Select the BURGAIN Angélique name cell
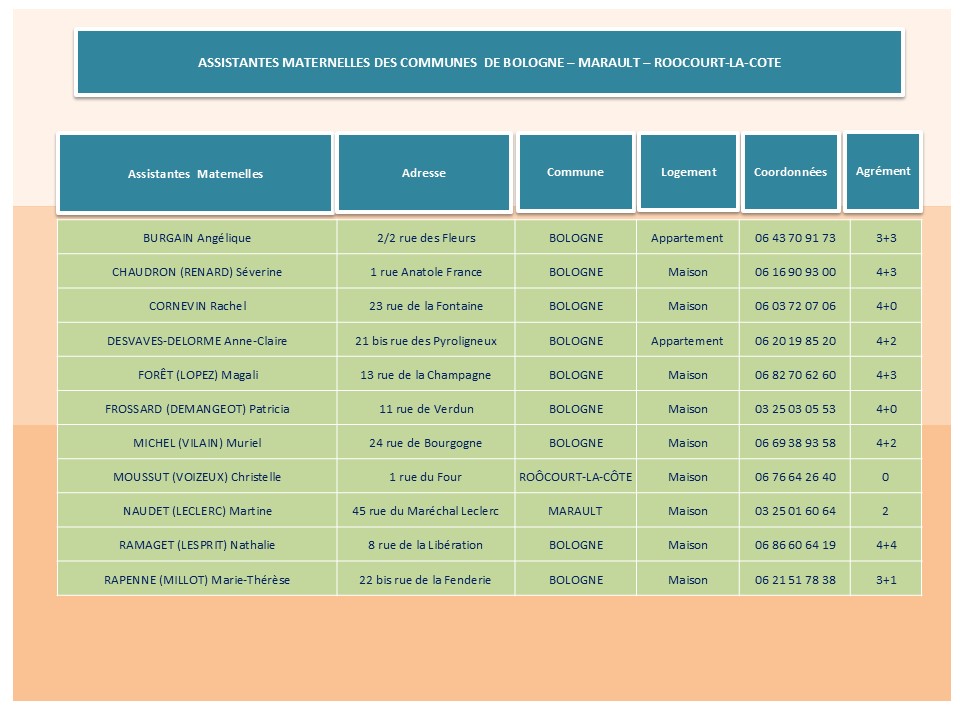Viewport: 960px width, 720px height. click(x=197, y=238)
